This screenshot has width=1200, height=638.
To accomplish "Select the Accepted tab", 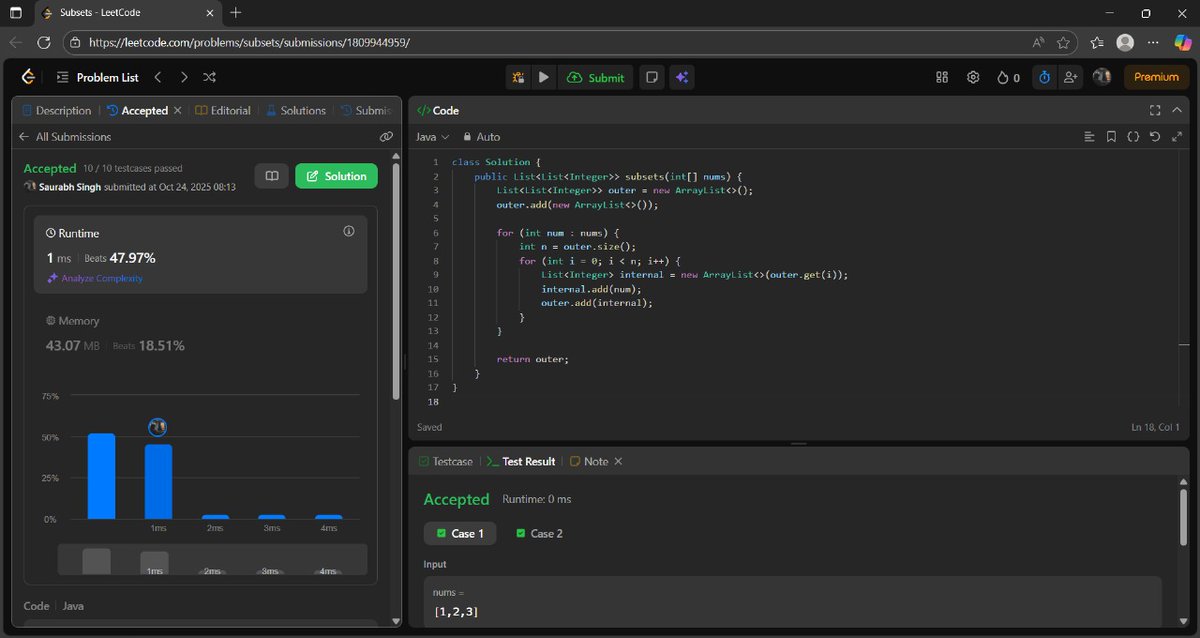I will (138, 111).
